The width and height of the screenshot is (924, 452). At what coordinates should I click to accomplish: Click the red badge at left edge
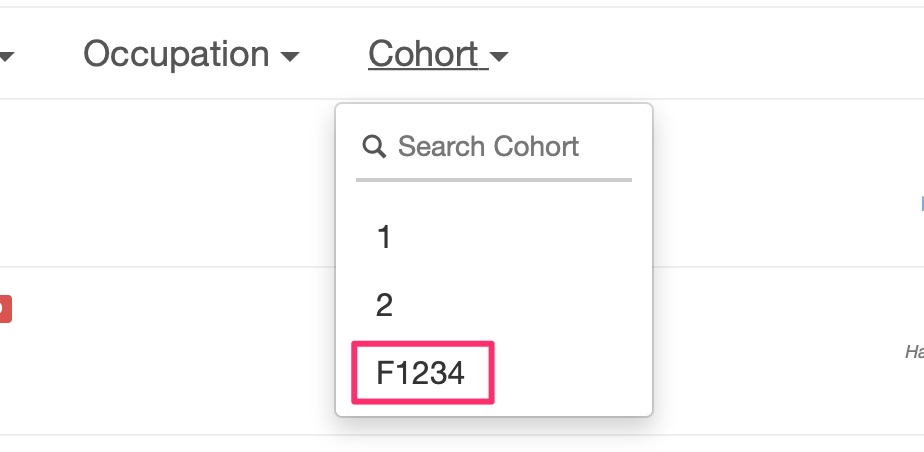coord(5,309)
